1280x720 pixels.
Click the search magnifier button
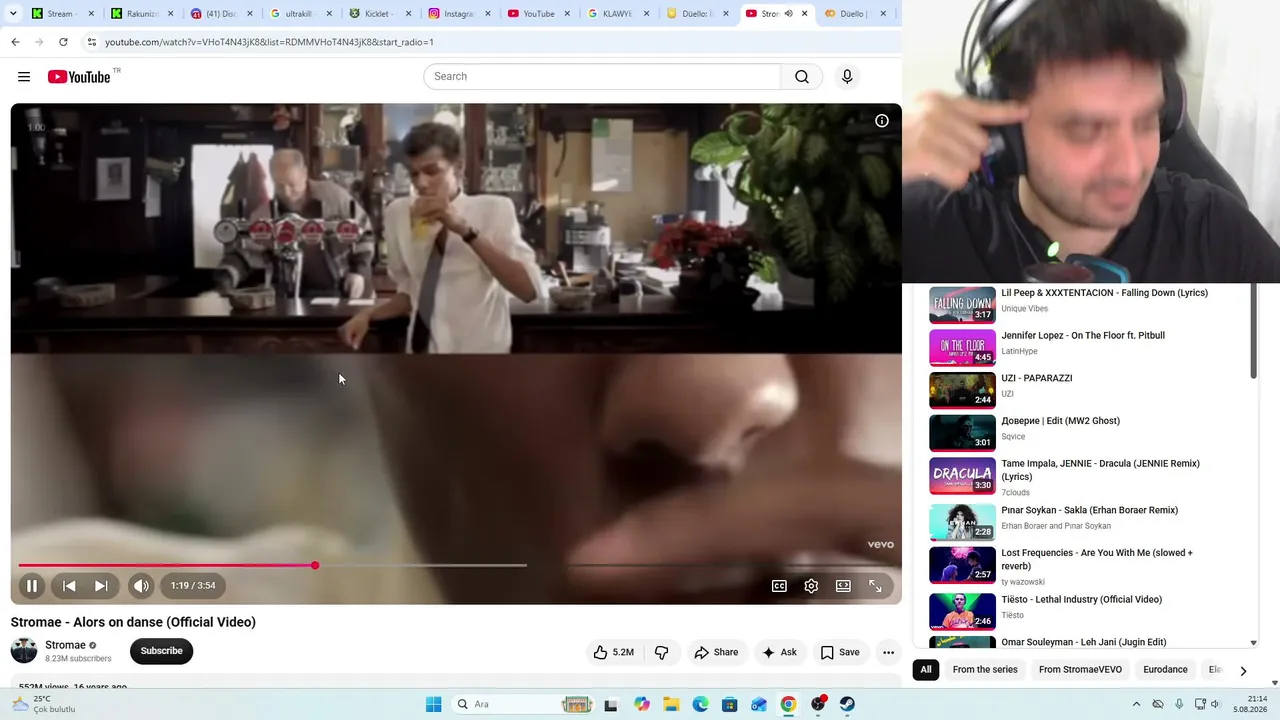(802, 77)
